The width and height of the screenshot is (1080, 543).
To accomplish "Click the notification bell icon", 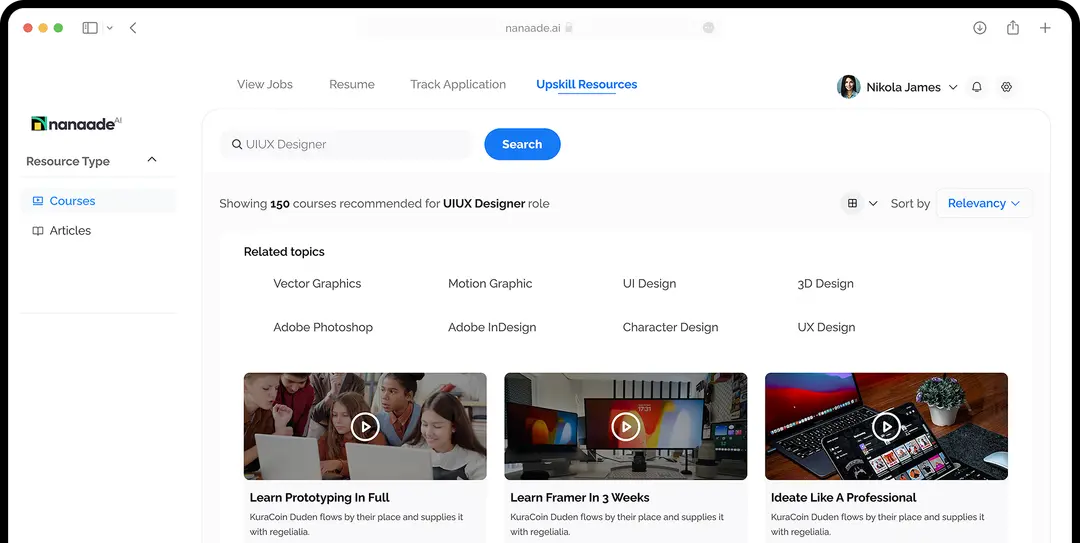I will pyautogui.click(x=977, y=87).
